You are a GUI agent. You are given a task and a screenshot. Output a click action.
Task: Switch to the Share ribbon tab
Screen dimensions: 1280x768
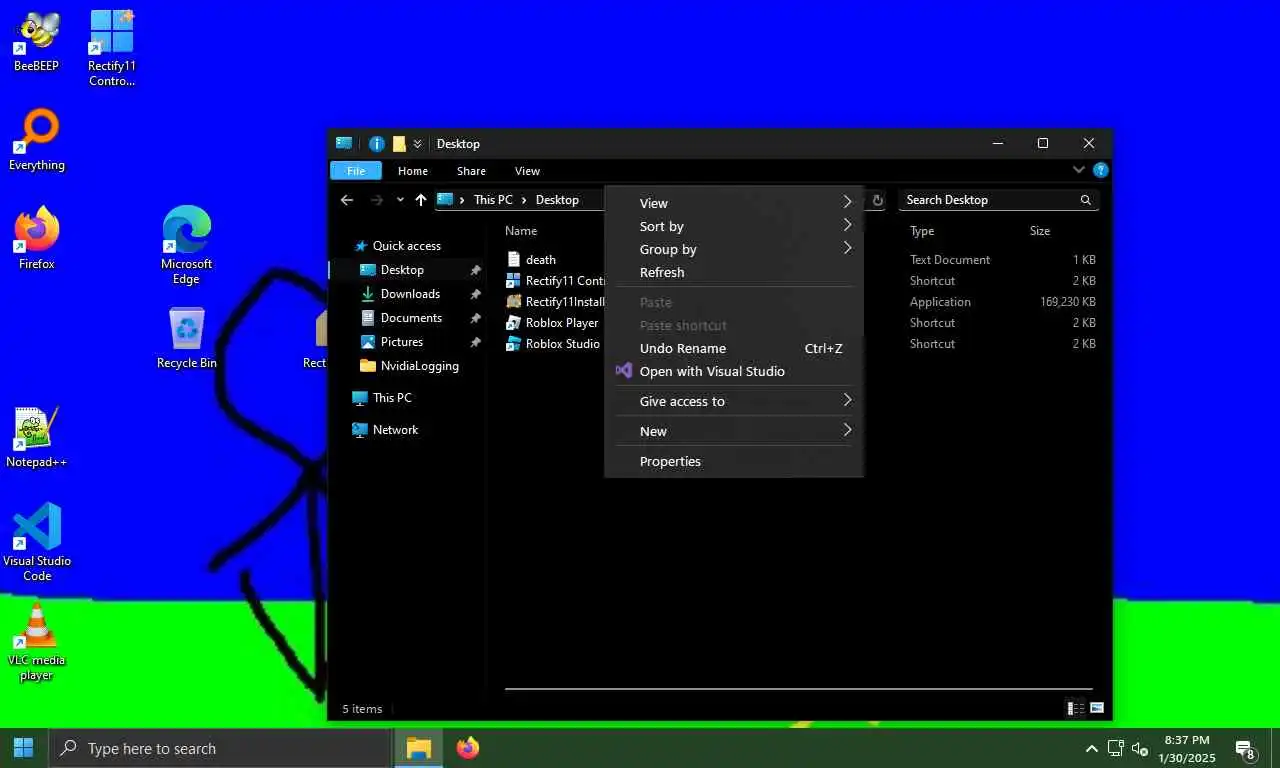tap(471, 171)
